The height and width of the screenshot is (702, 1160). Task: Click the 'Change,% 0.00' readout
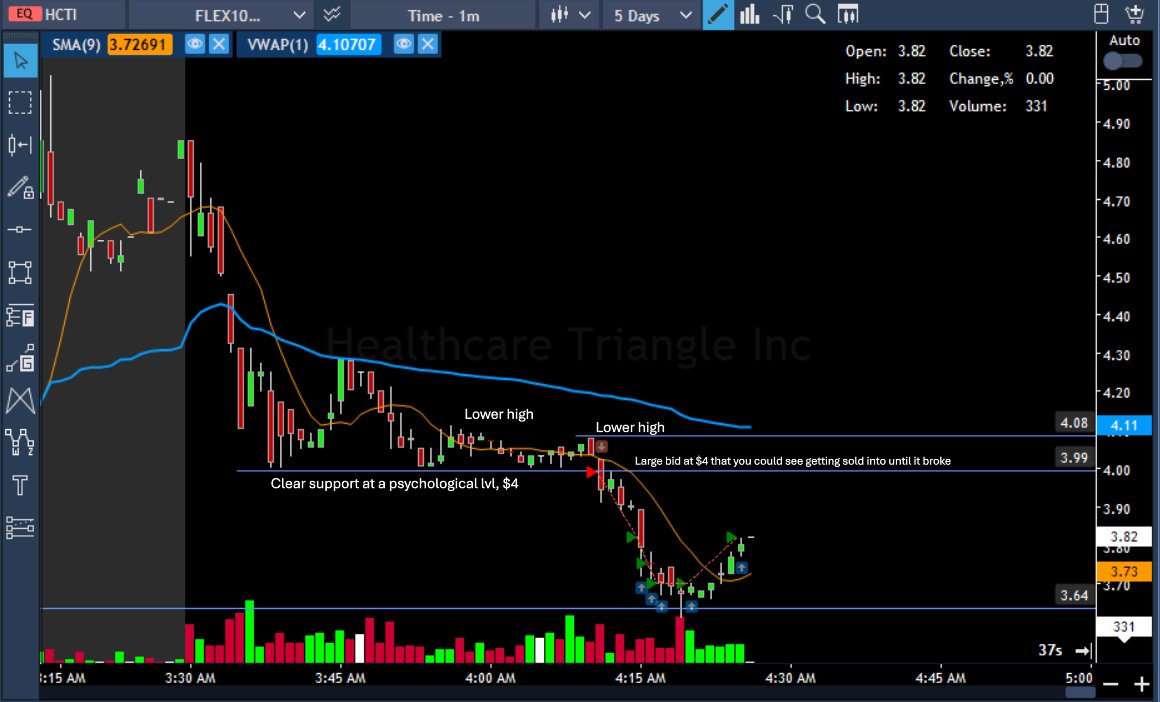pyautogui.click(x=1001, y=78)
